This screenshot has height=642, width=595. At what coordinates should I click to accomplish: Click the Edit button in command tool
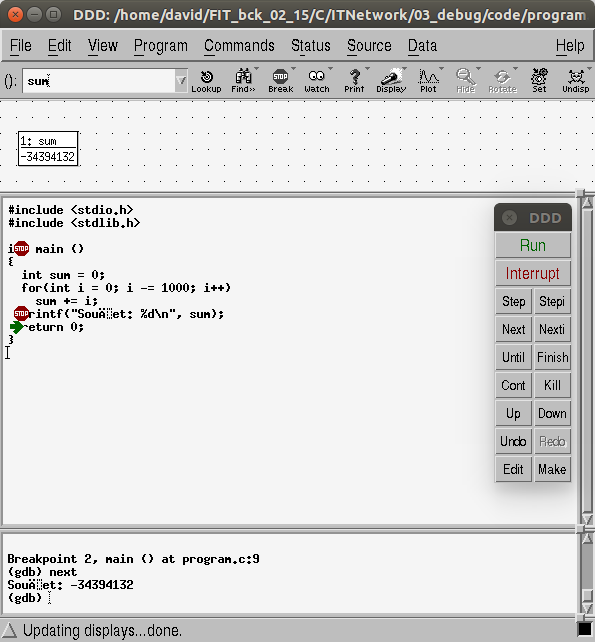click(514, 469)
